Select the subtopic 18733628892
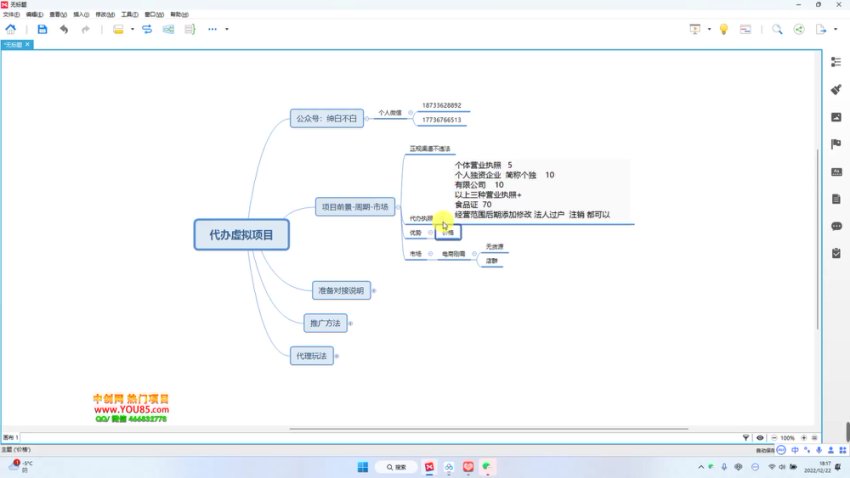The width and height of the screenshot is (850, 478). [442, 105]
